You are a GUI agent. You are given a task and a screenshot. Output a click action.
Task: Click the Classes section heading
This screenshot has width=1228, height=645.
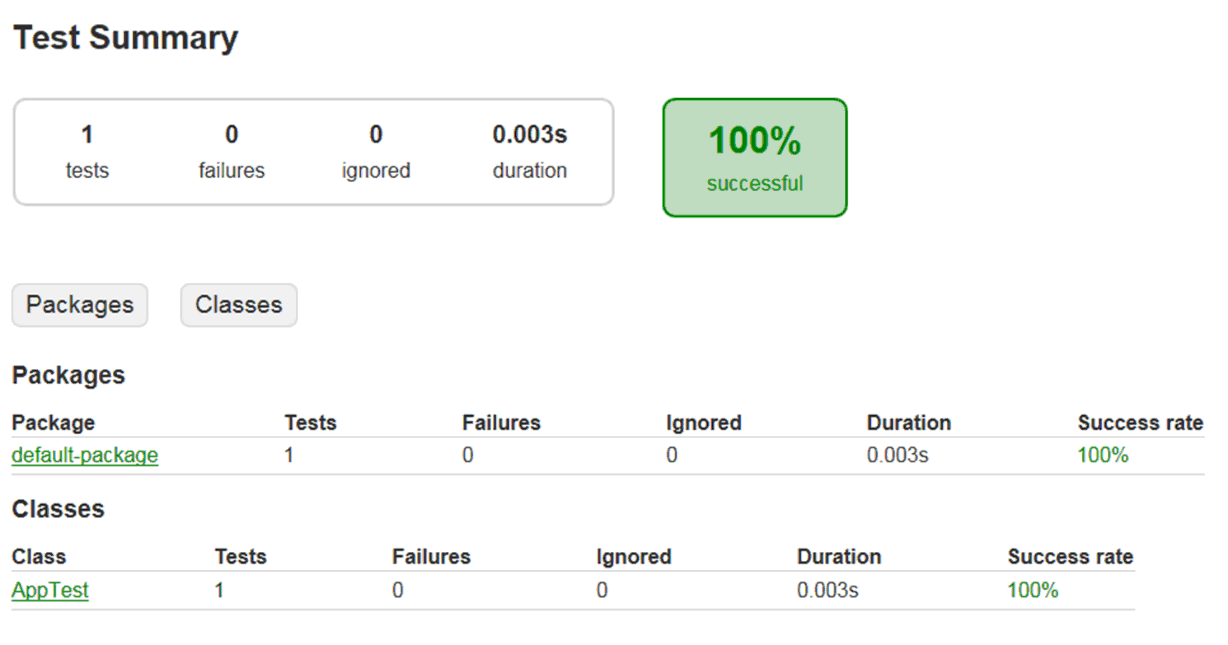(58, 509)
